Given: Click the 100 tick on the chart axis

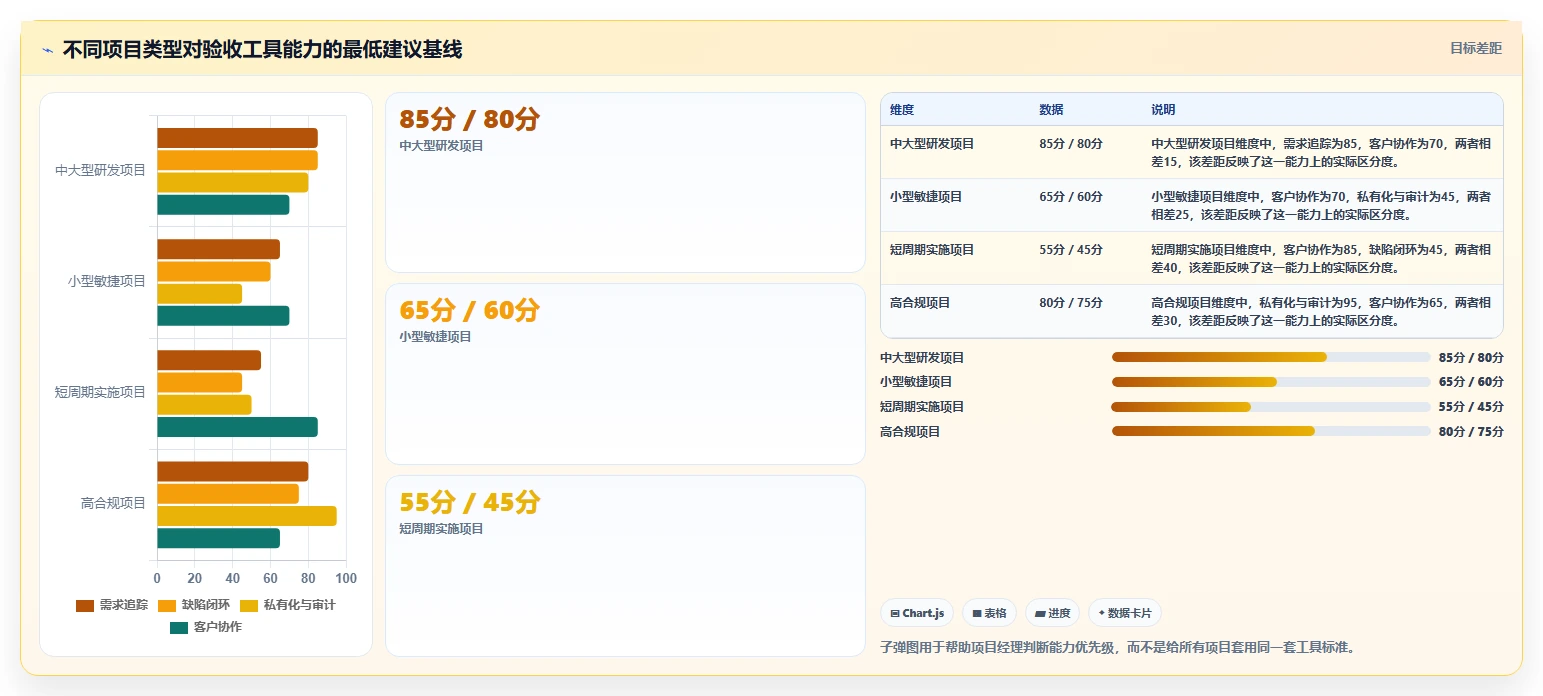Looking at the screenshot, I should [x=346, y=579].
